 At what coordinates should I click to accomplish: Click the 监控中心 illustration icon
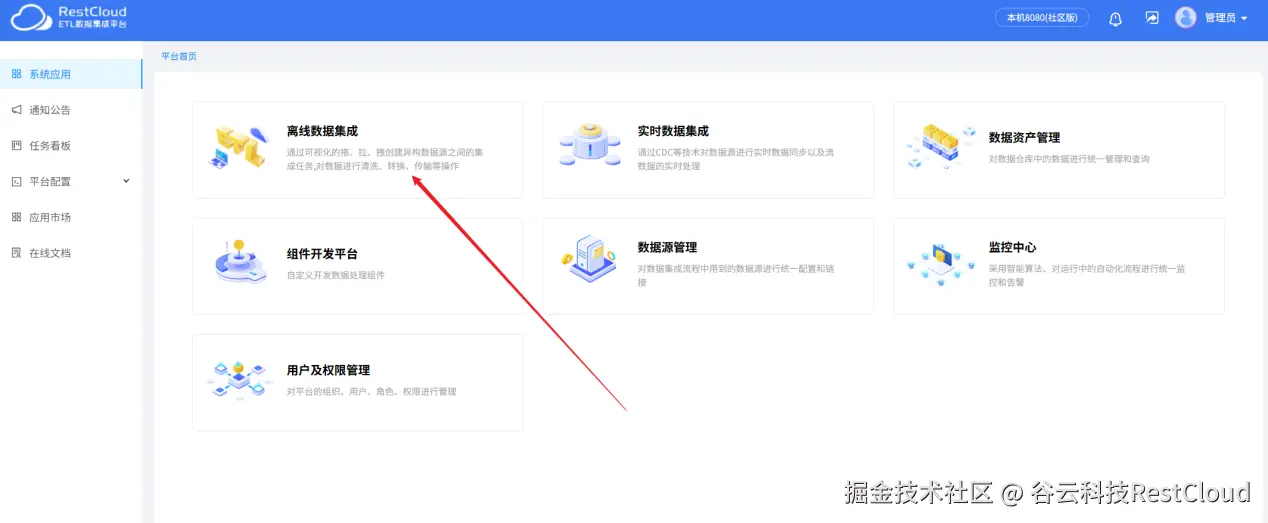[941, 264]
